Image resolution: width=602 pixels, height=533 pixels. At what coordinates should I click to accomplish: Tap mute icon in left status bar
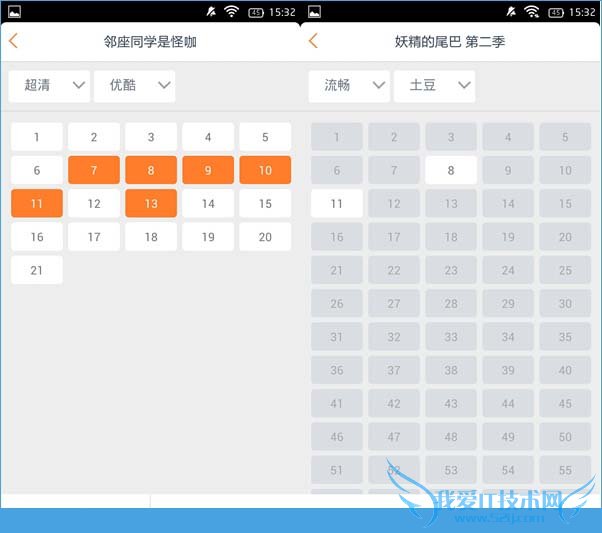211,12
